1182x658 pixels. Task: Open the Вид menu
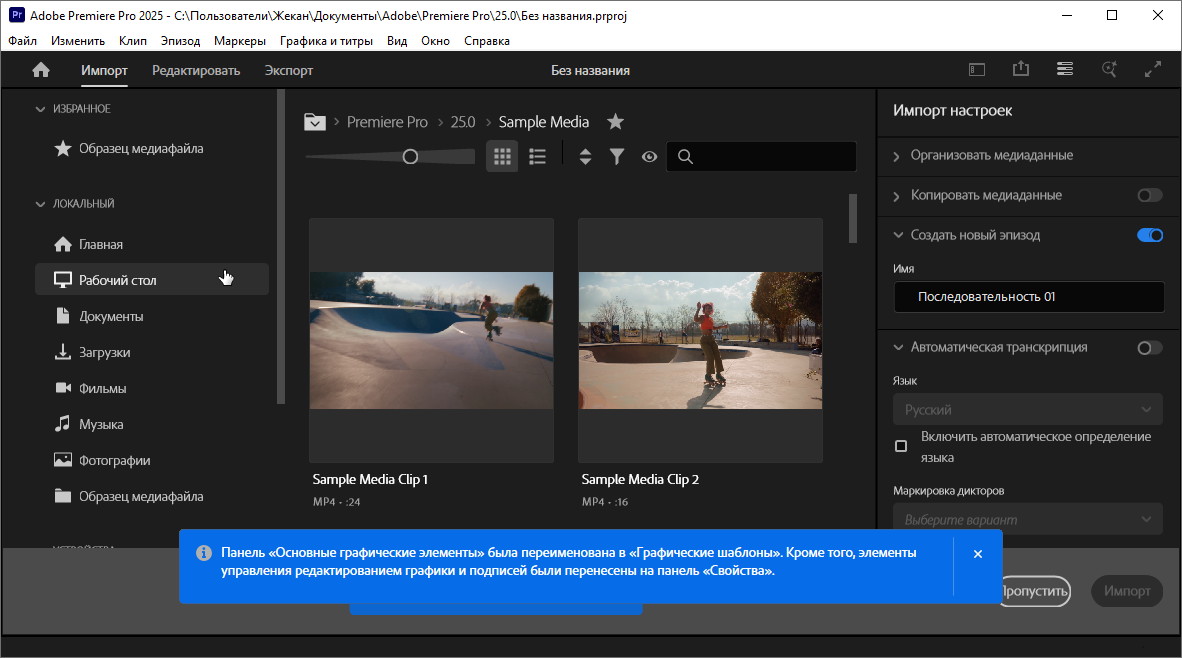pyautogui.click(x=397, y=41)
